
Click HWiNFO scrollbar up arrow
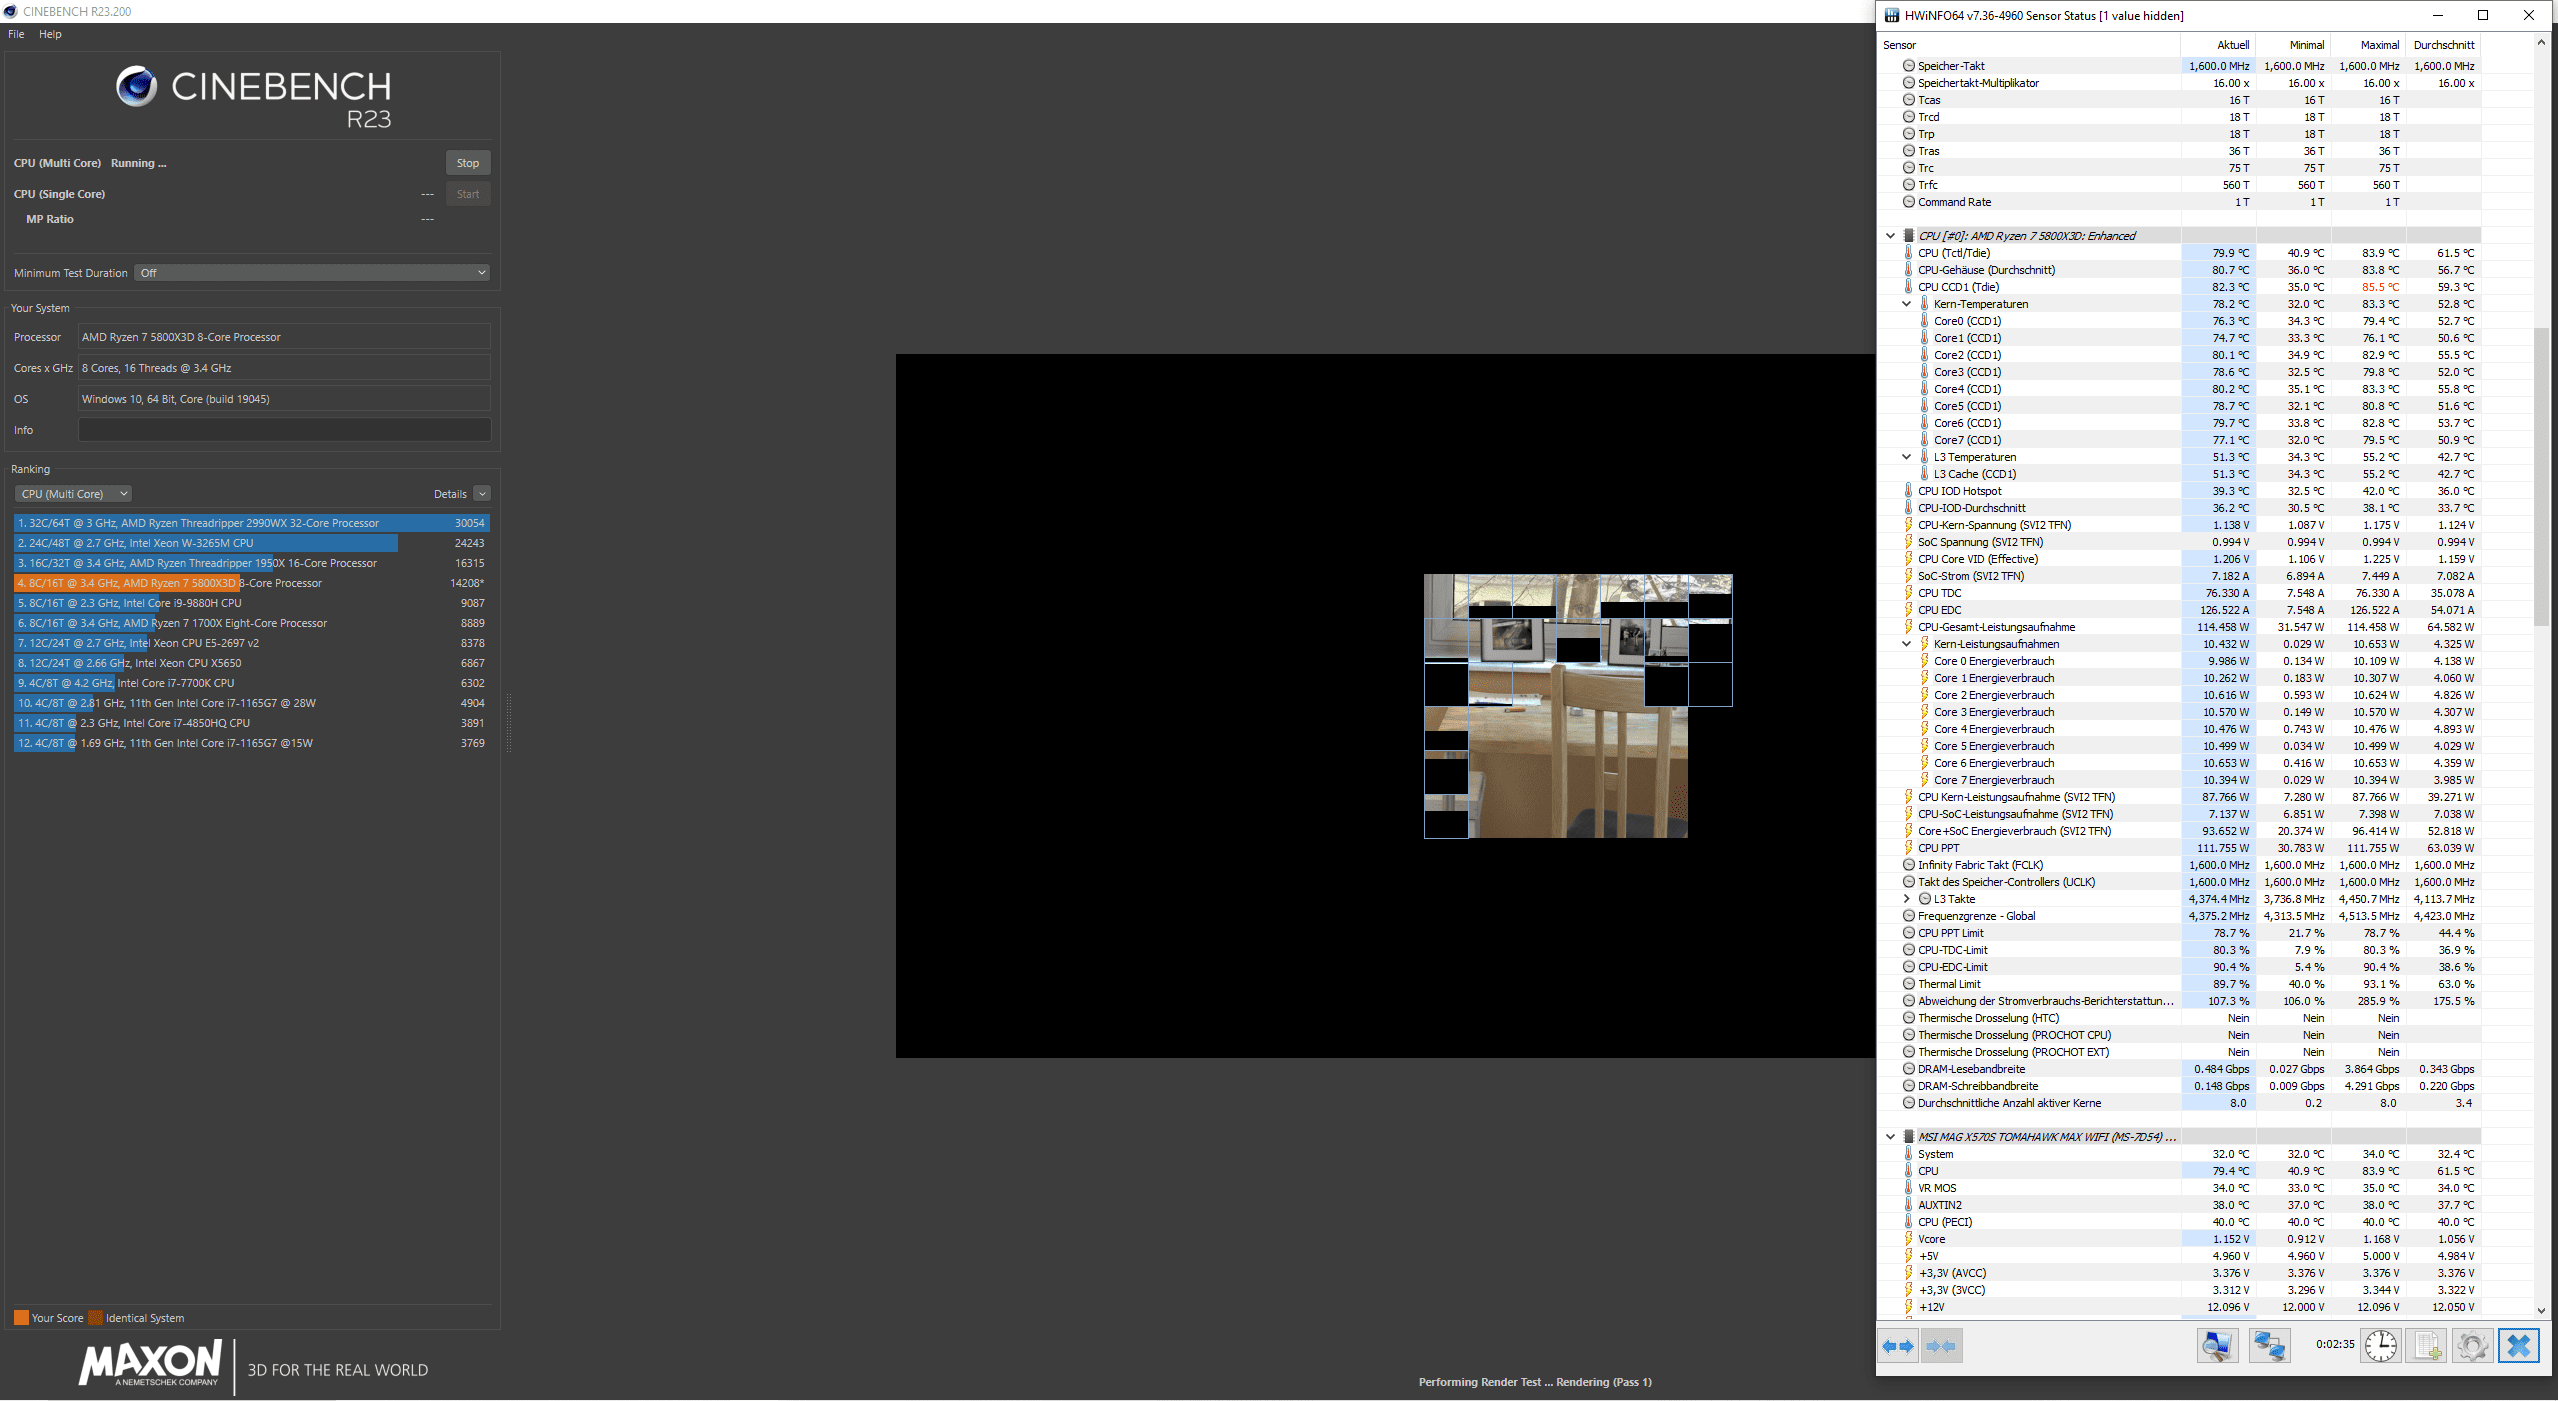(2541, 43)
